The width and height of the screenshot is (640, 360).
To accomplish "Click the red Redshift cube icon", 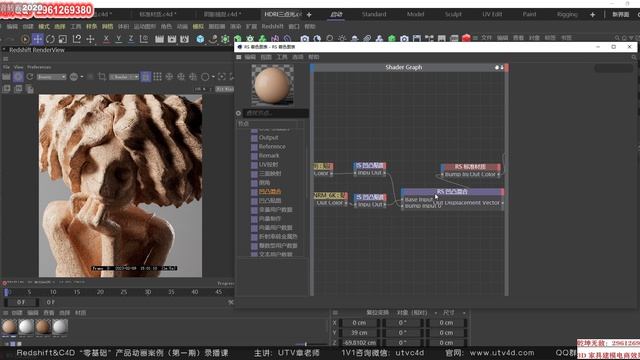I will tap(466, 38).
